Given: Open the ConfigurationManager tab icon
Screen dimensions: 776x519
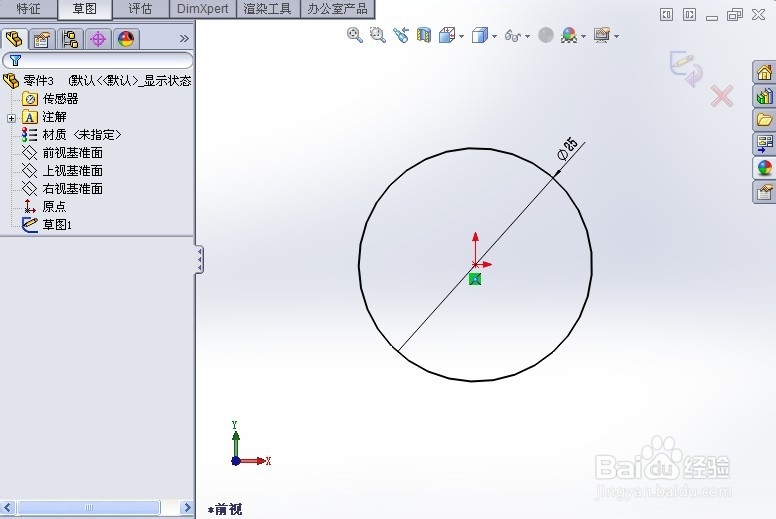Looking at the screenshot, I should [x=70, y=39].
